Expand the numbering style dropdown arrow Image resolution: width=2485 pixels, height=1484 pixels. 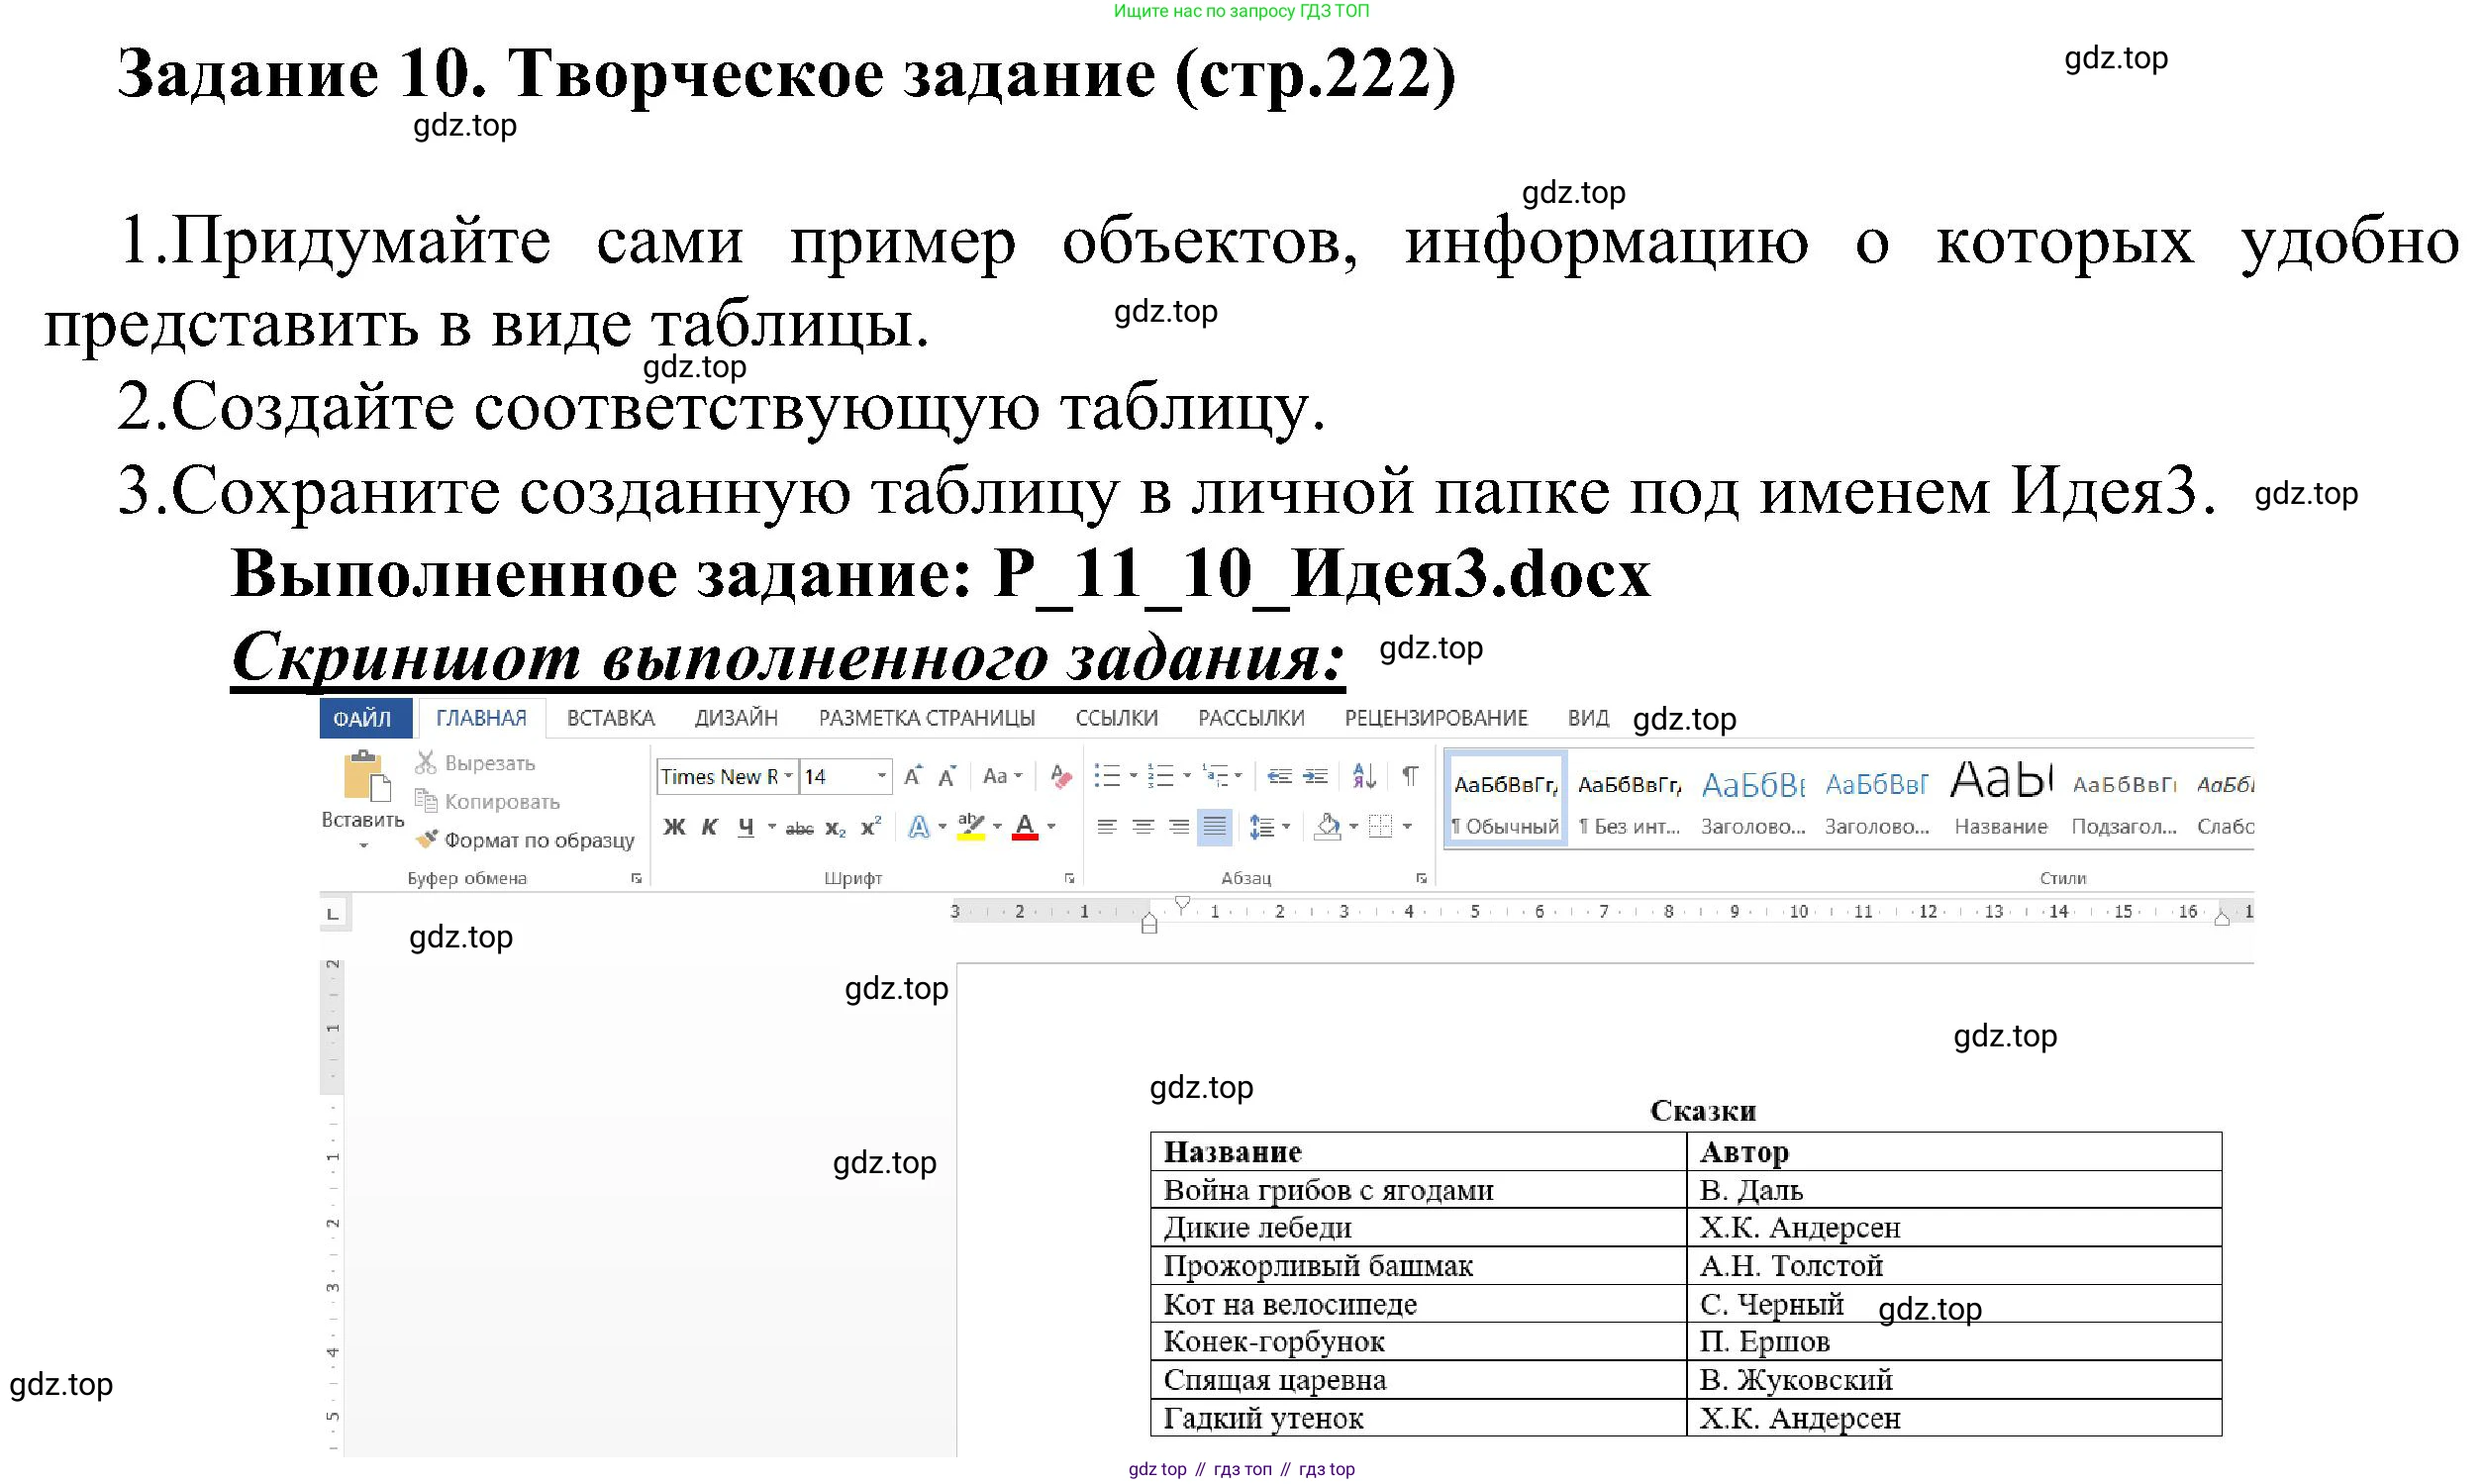point(1187,776)
